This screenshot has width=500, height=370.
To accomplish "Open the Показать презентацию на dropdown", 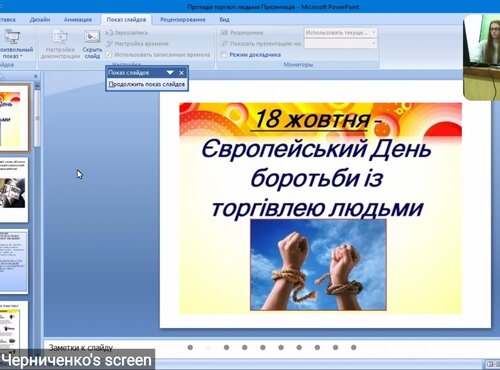I will coord(373,43).
